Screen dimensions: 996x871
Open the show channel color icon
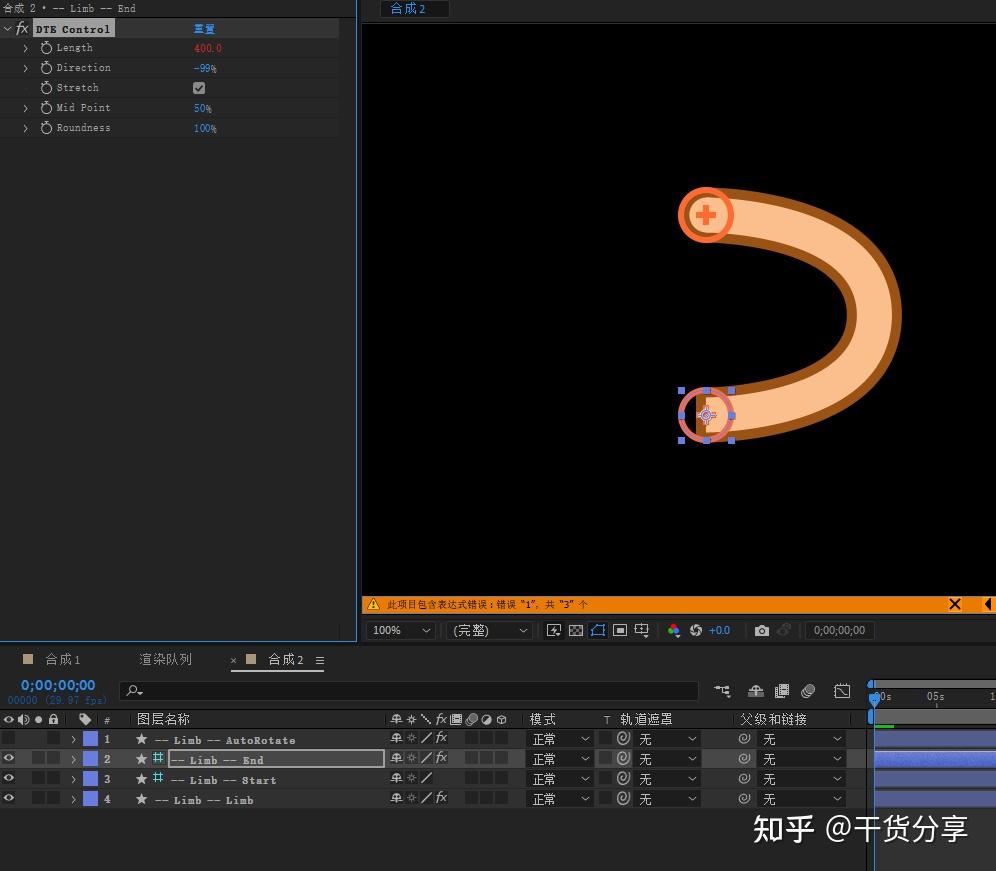673,630
